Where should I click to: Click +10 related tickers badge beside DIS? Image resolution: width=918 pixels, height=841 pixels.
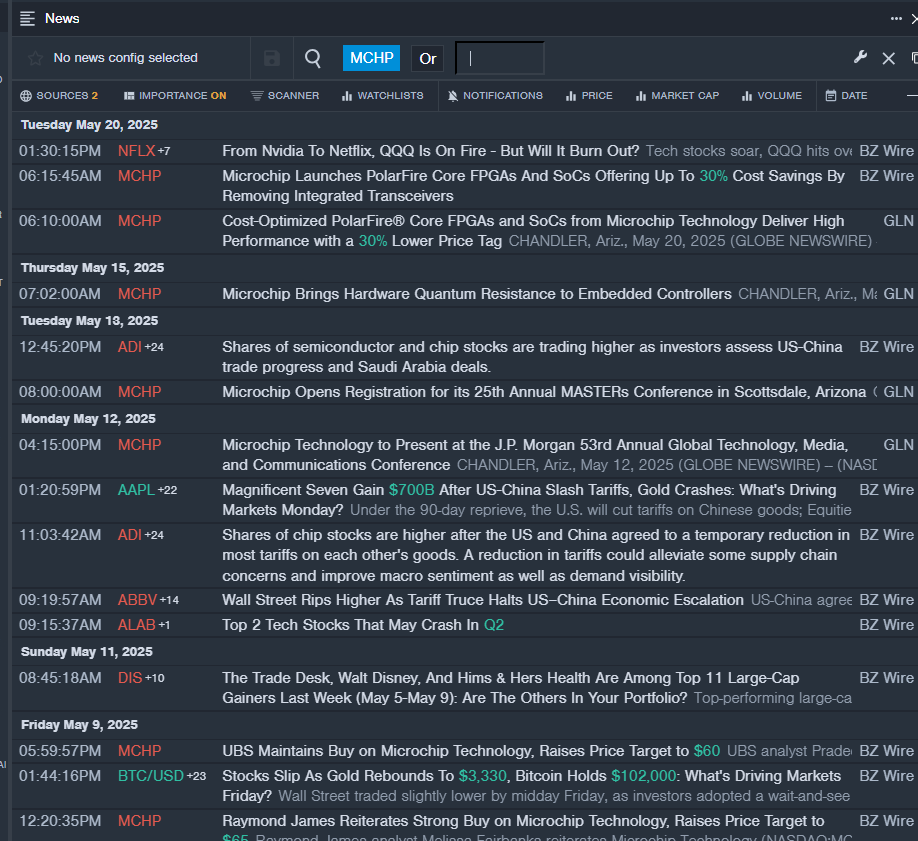pos(155,678)
